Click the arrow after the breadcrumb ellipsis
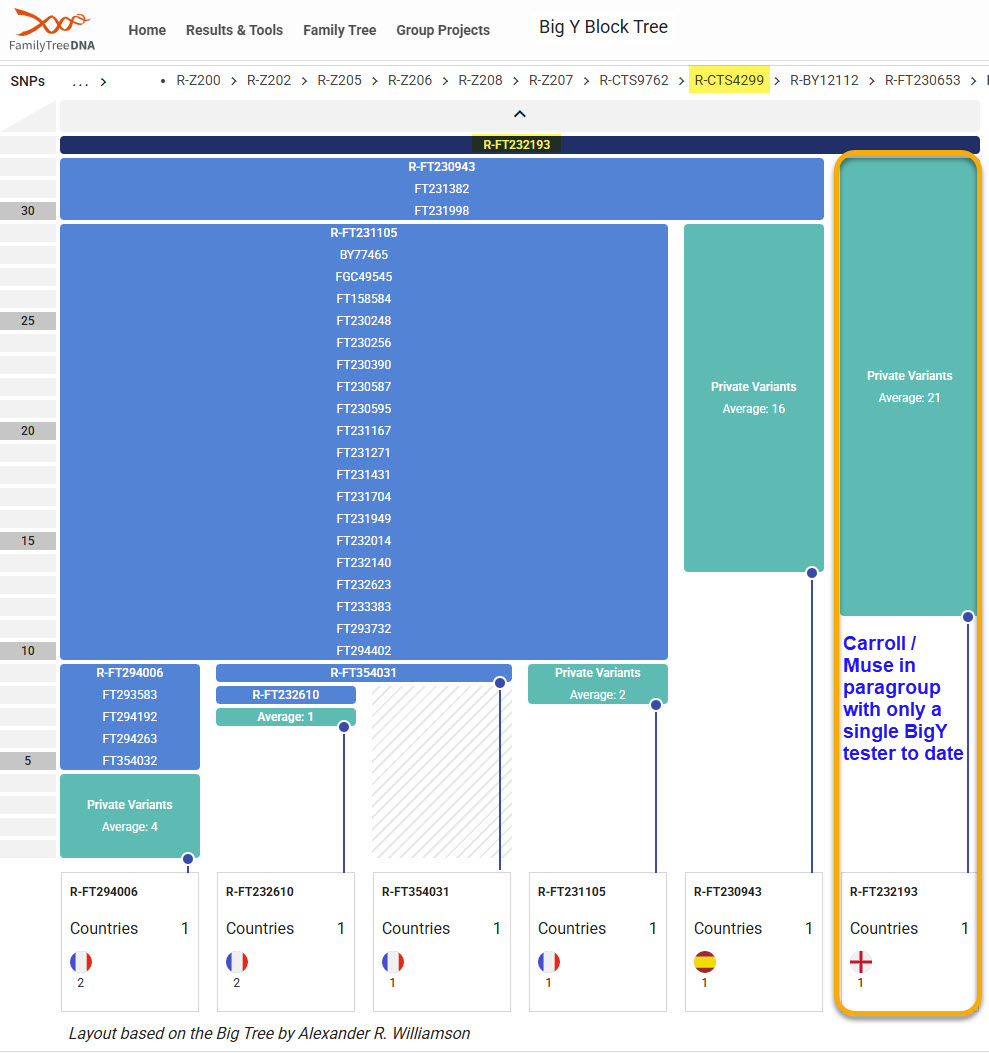Screen dimensions: 989x1053 tap(103, 81)
